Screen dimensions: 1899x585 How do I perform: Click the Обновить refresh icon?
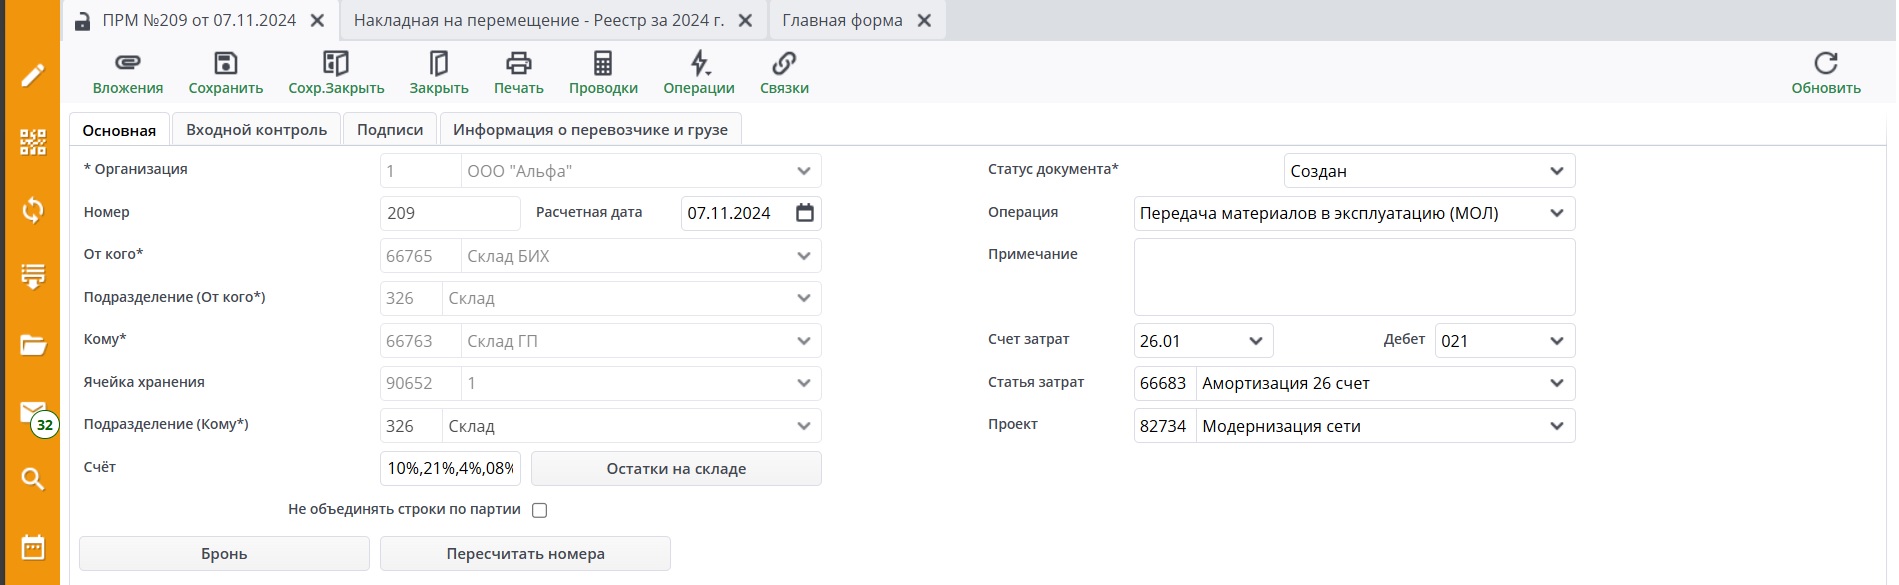point(1825,63)
